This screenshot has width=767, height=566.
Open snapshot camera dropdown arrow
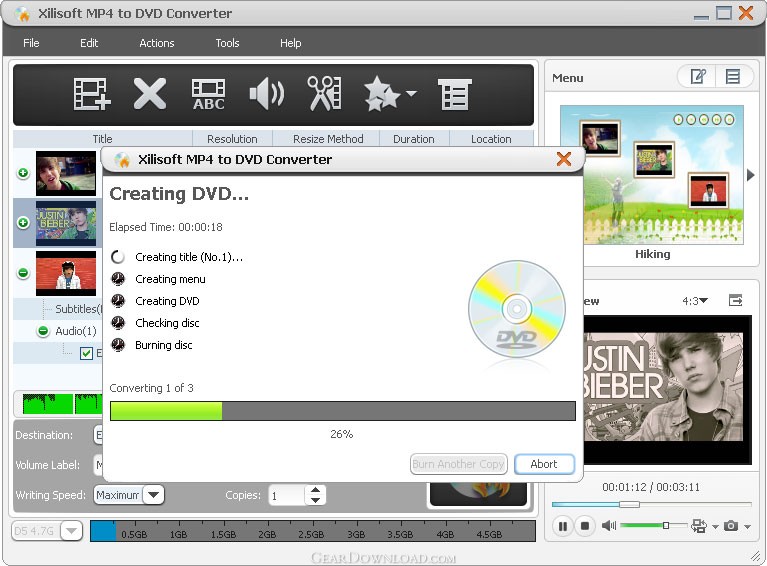747,527
